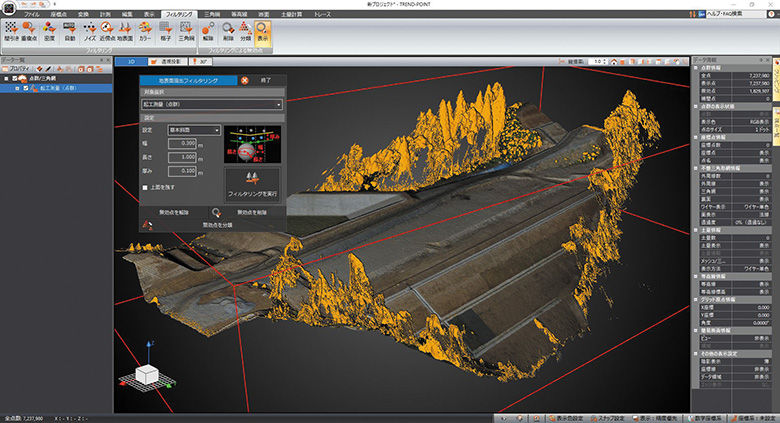This screenshot has height=423, width=780.
Task: Open the 設定 preset dropdown
Action: [x=194, y=130]
